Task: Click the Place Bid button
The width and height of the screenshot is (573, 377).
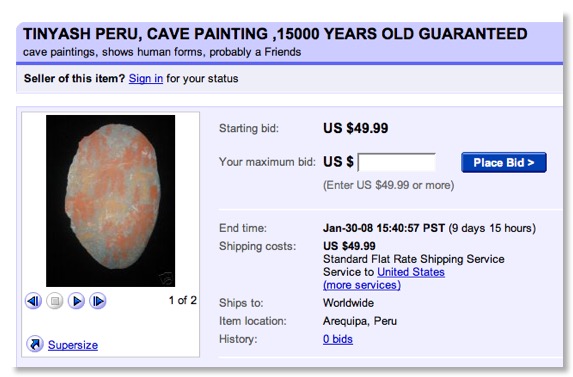Action: tap(504, 163)
